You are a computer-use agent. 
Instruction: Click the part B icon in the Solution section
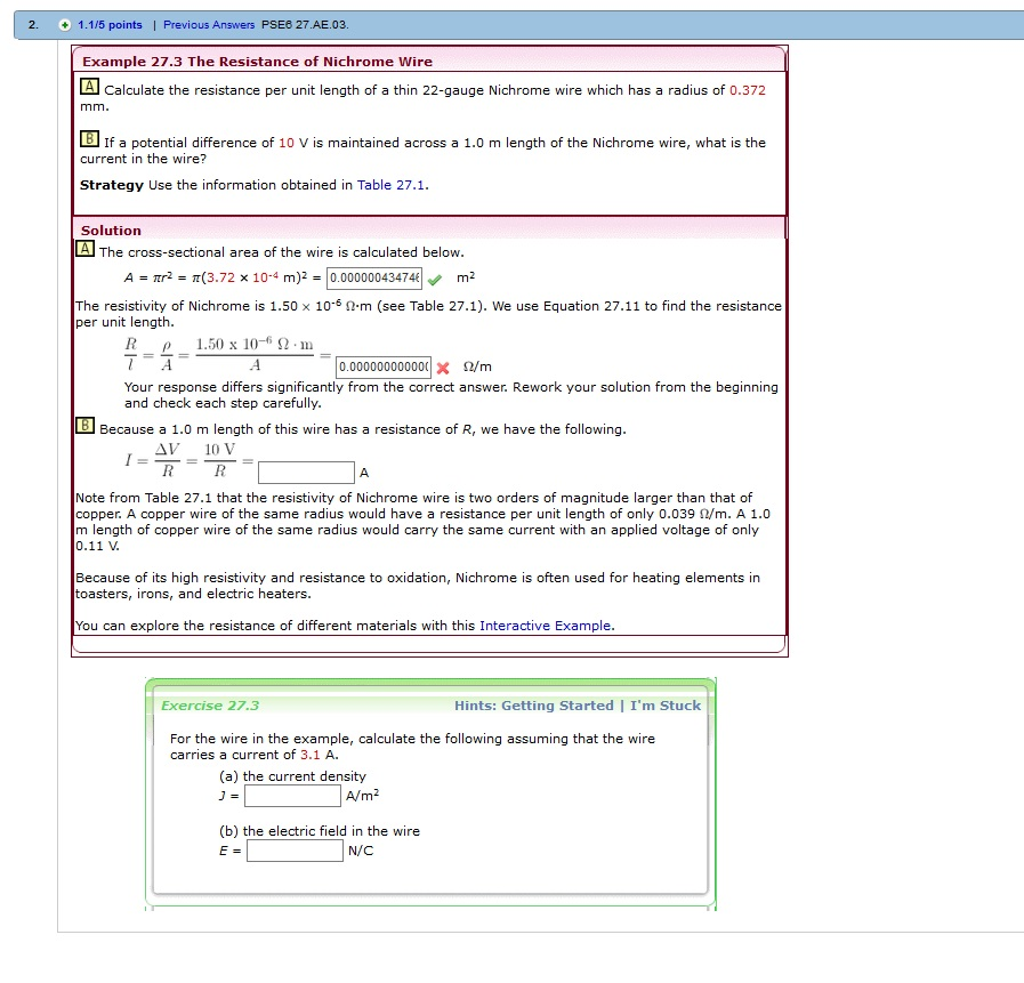point(85,425)
